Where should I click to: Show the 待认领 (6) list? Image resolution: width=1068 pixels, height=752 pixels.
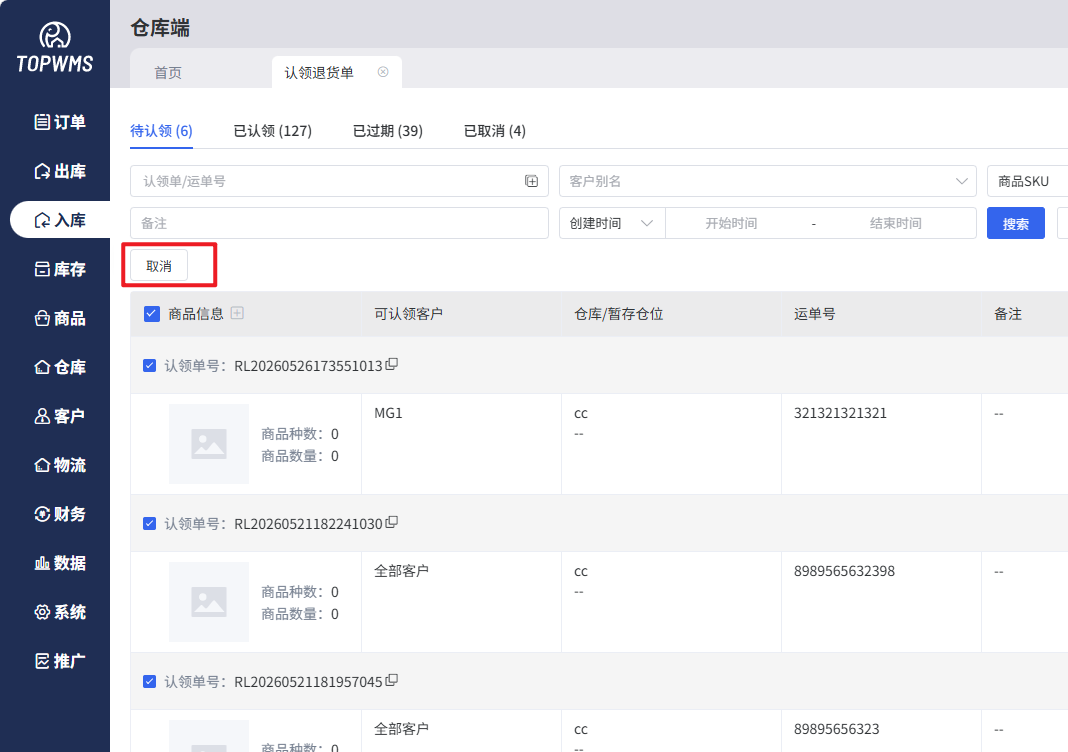pyautogui.click(x=161, y=131)
